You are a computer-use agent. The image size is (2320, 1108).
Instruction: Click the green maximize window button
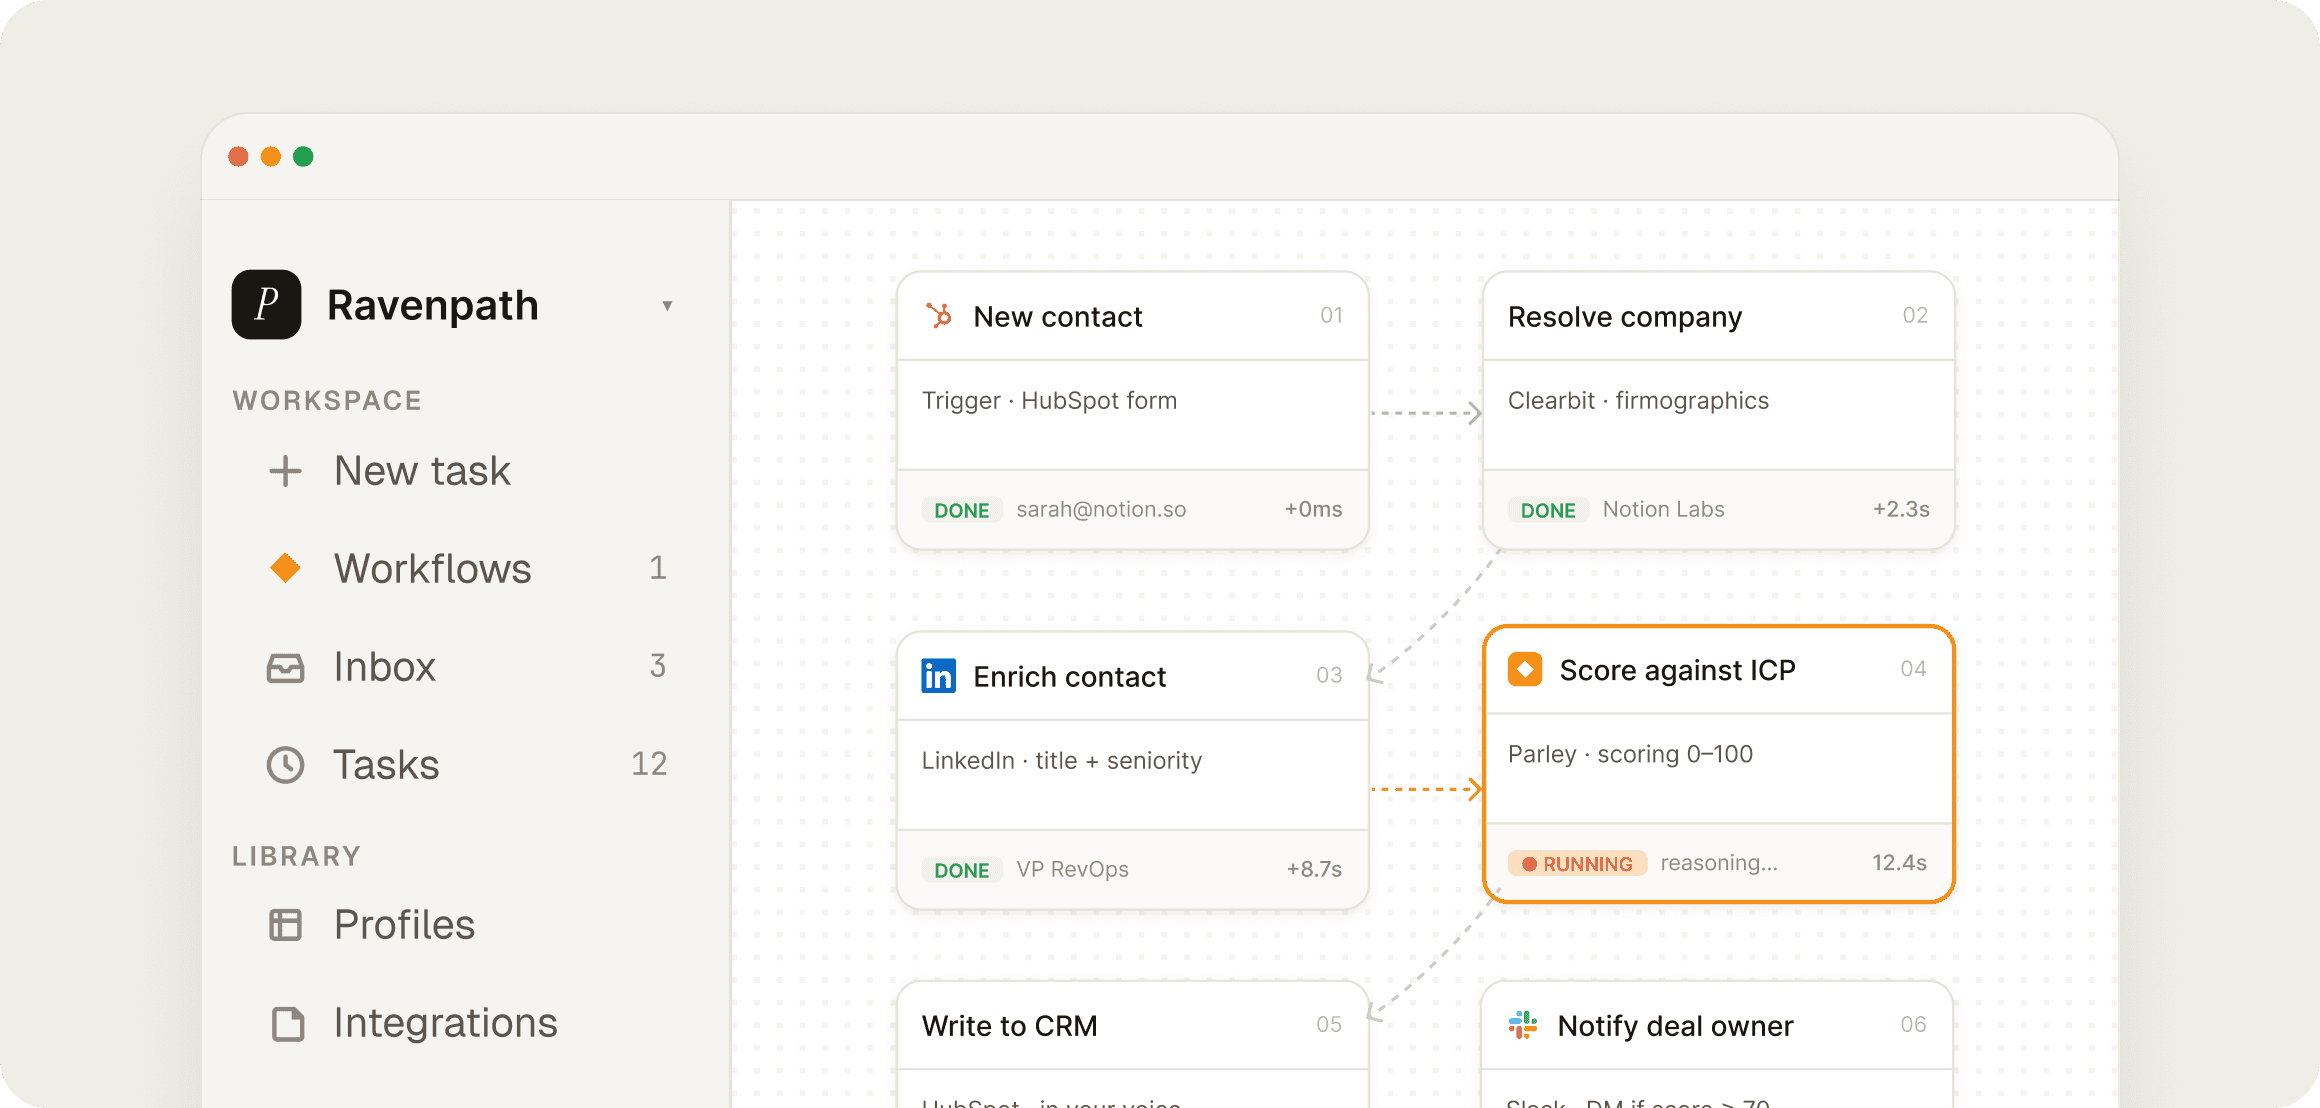303,156
